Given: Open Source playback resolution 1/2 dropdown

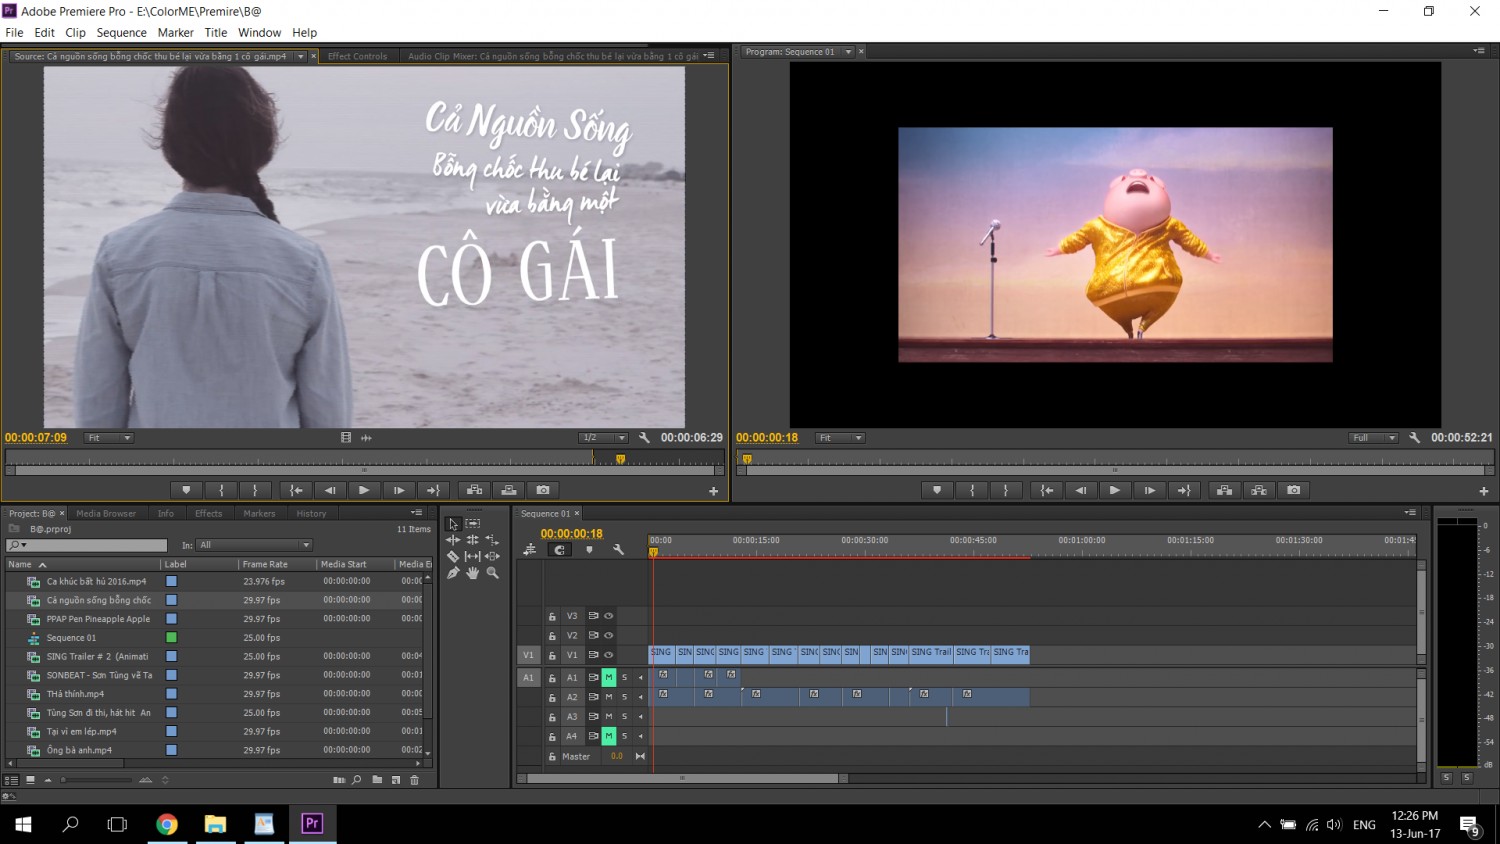Looking at the screenshot, I should pyautogui.click(x=604, y=438).
